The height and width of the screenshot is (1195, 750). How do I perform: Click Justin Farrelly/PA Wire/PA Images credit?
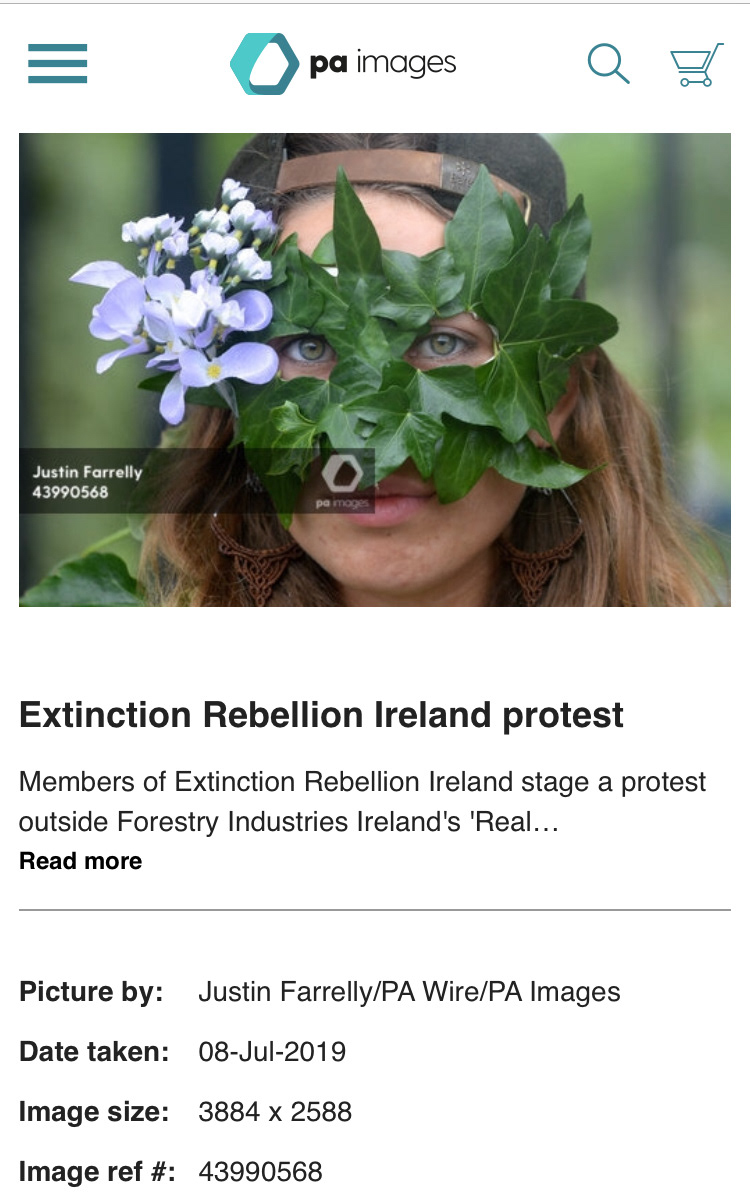coord(409,992)
